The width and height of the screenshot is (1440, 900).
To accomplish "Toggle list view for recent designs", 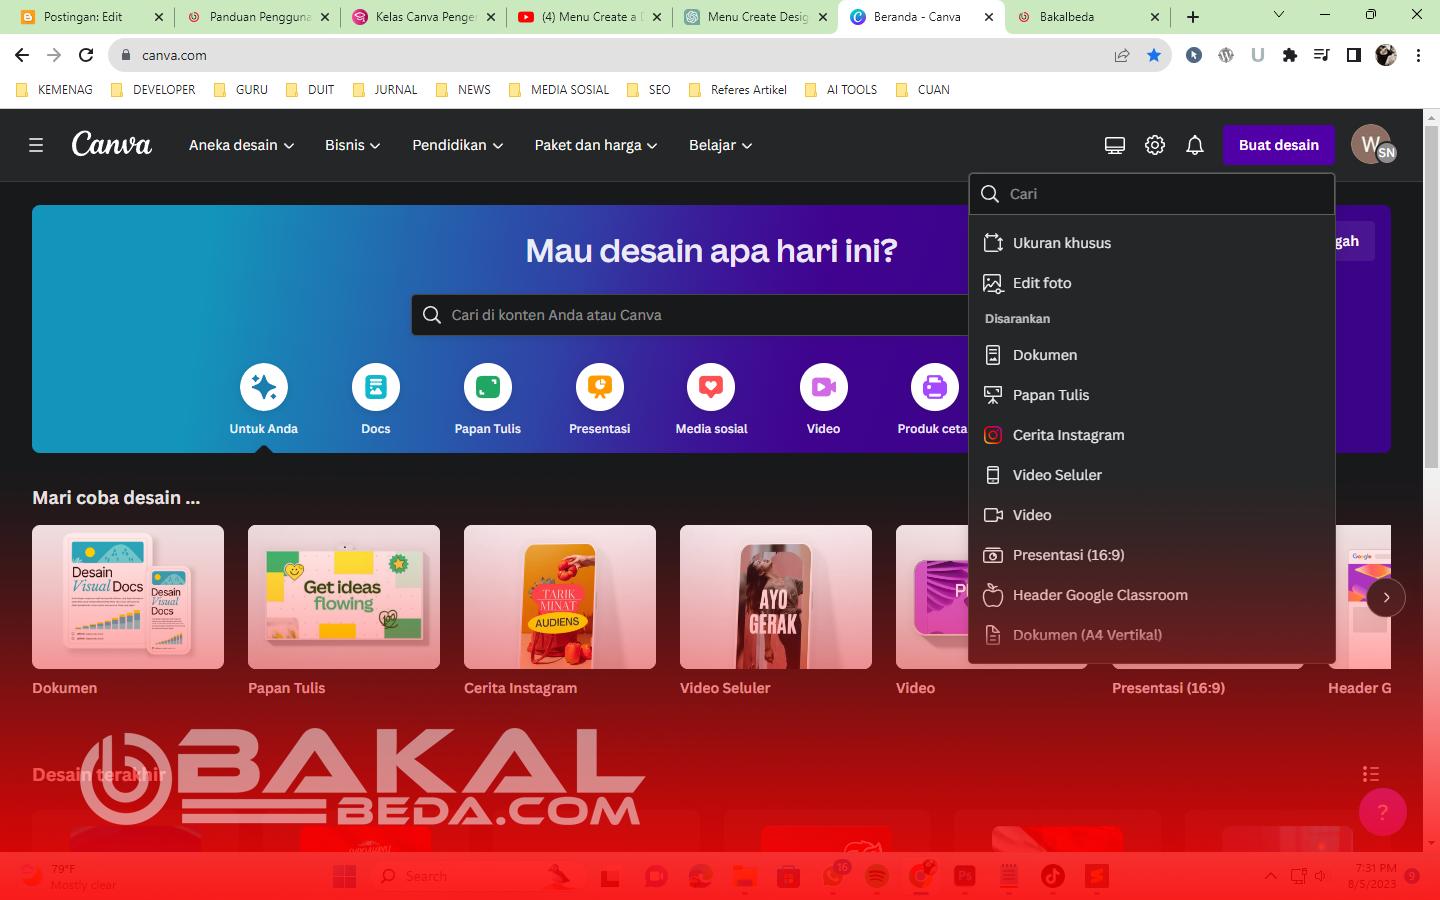I will 1371,774.
